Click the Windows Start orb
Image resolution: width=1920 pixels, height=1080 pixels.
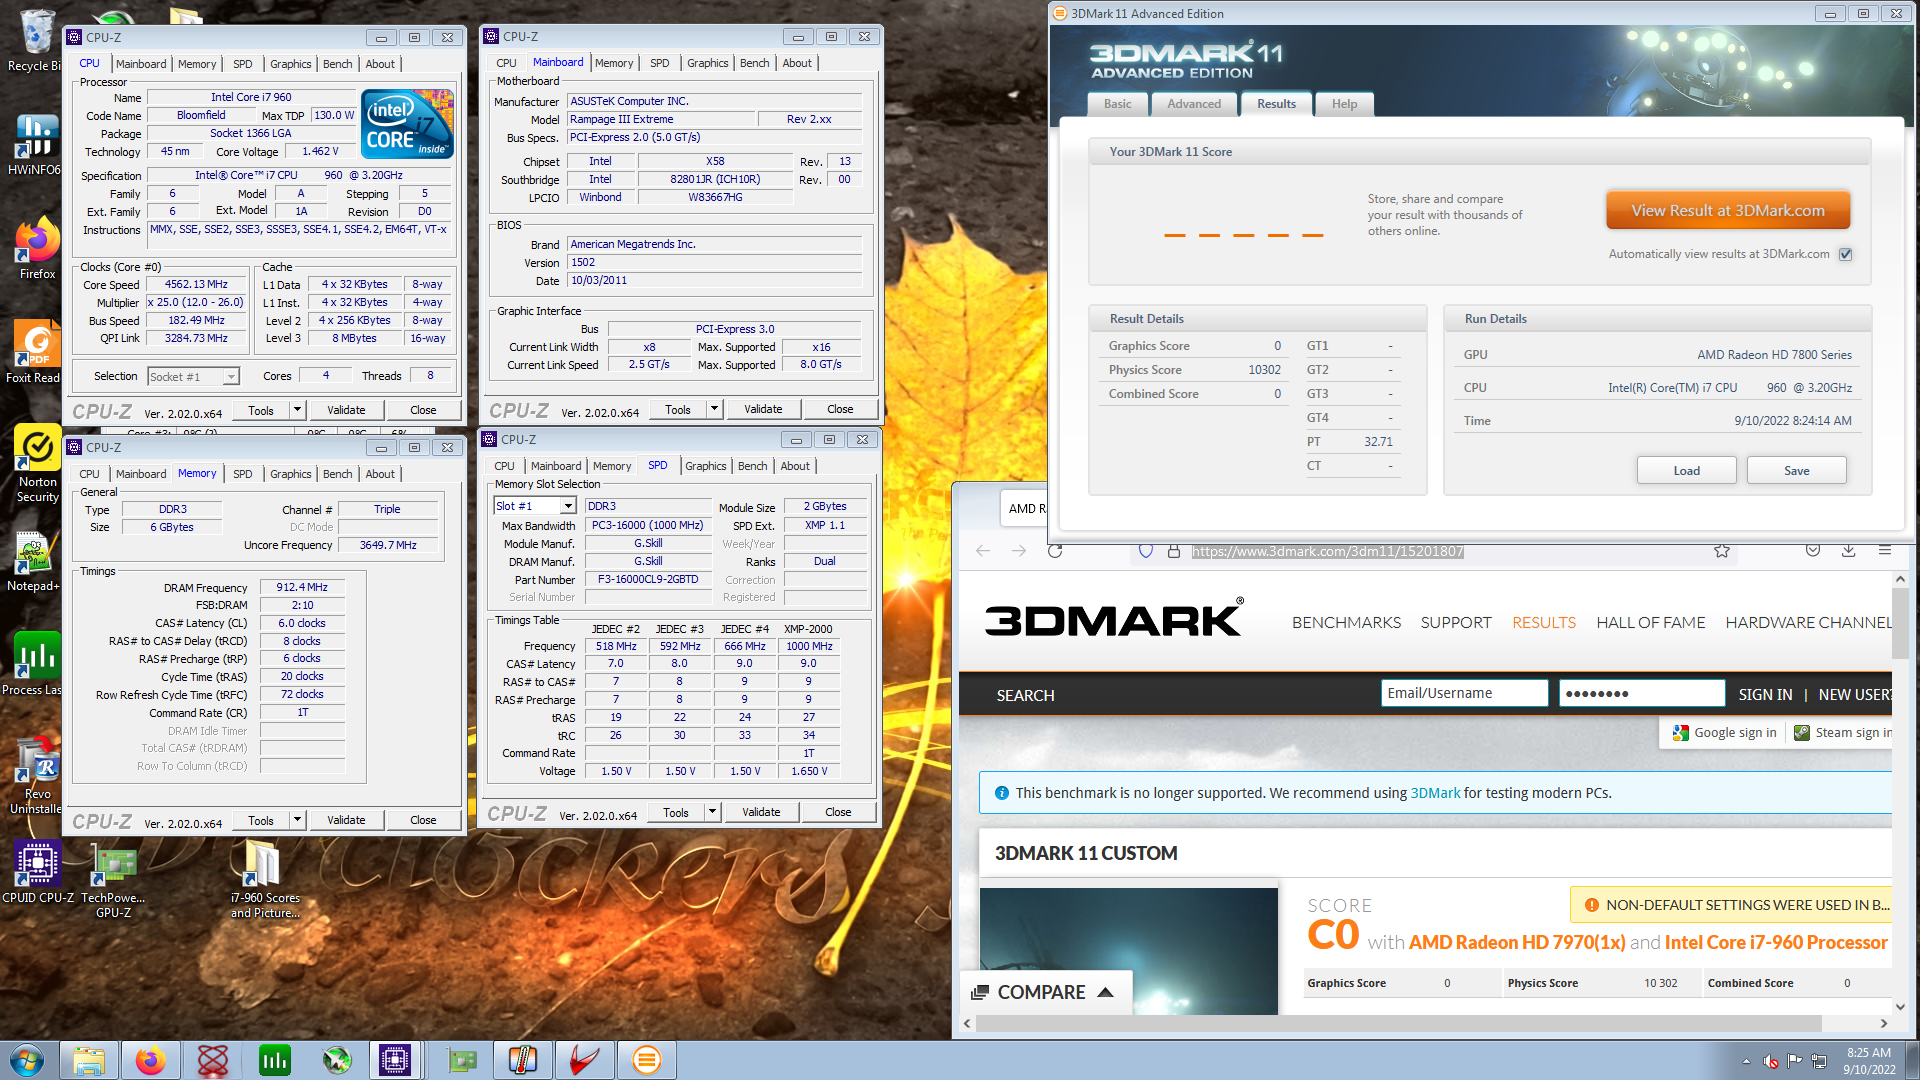coord(27,1060)
